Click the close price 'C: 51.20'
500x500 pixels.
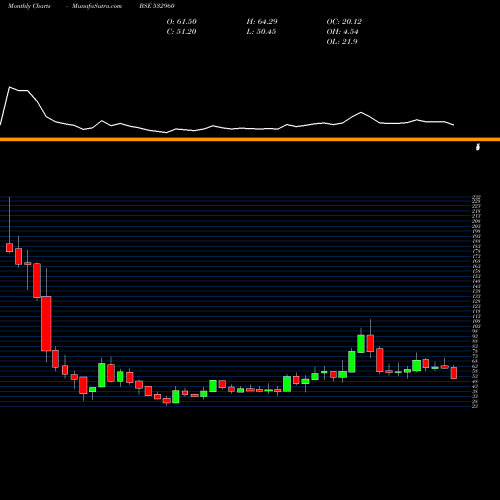point(181,32)
